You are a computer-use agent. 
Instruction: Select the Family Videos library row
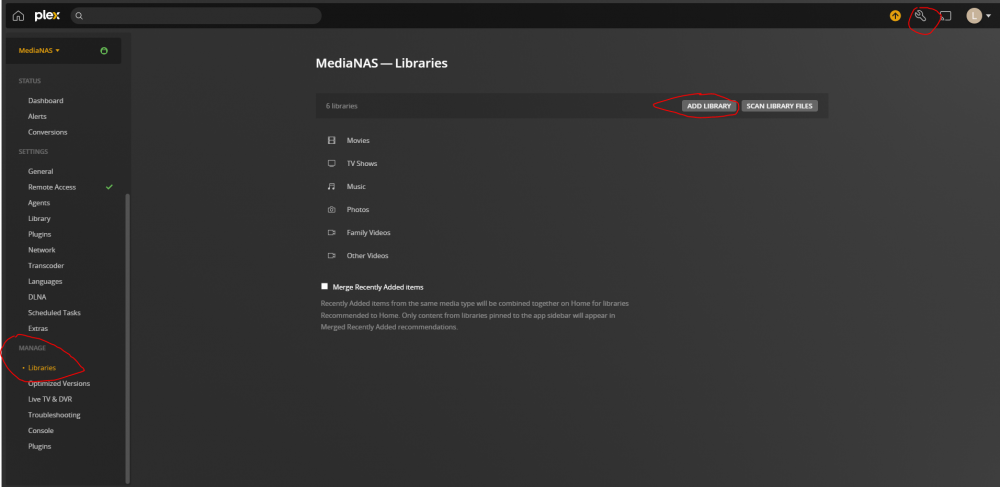coord(572,233)
